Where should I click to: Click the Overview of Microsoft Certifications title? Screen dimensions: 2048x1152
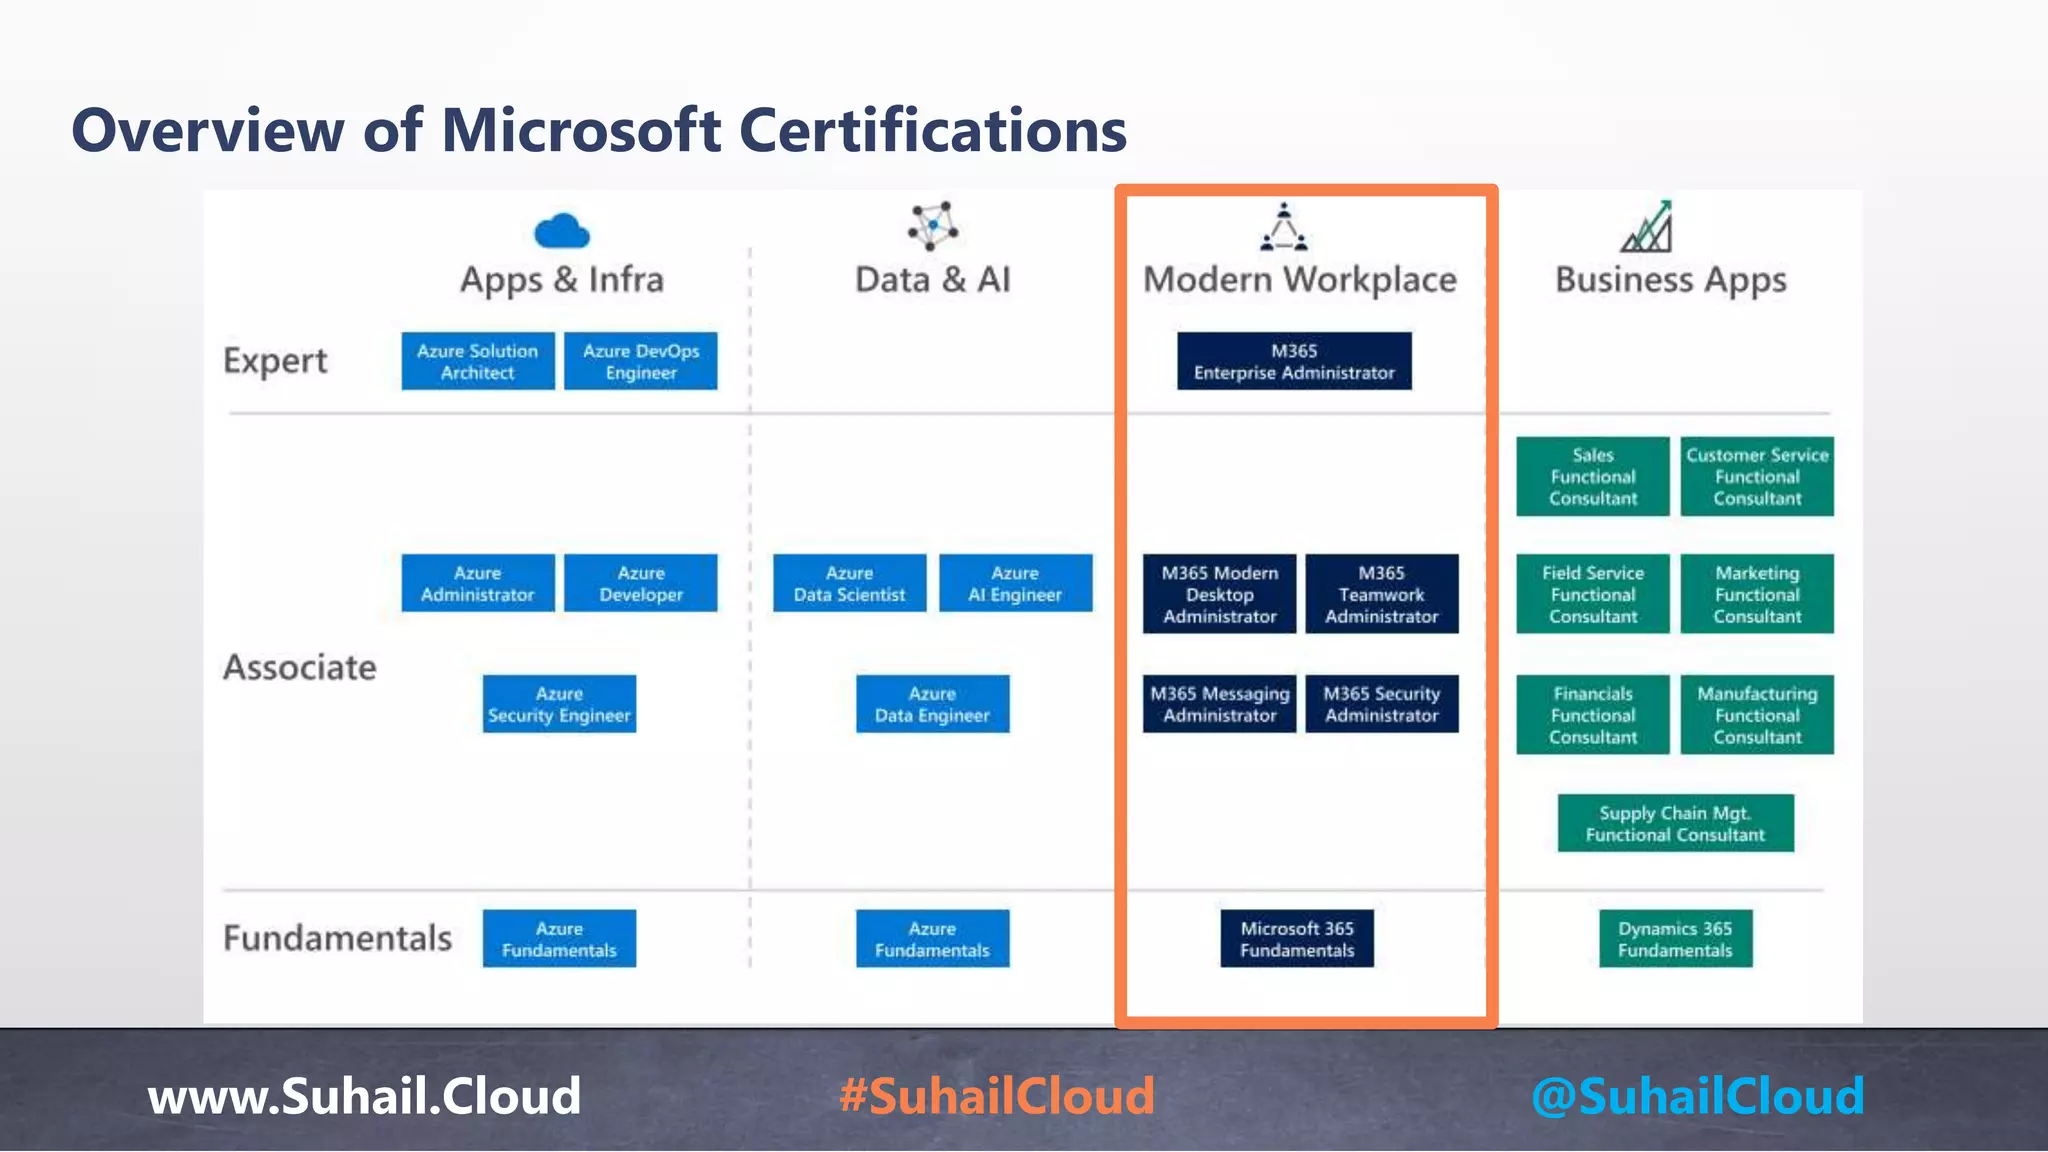click(599, 130)
